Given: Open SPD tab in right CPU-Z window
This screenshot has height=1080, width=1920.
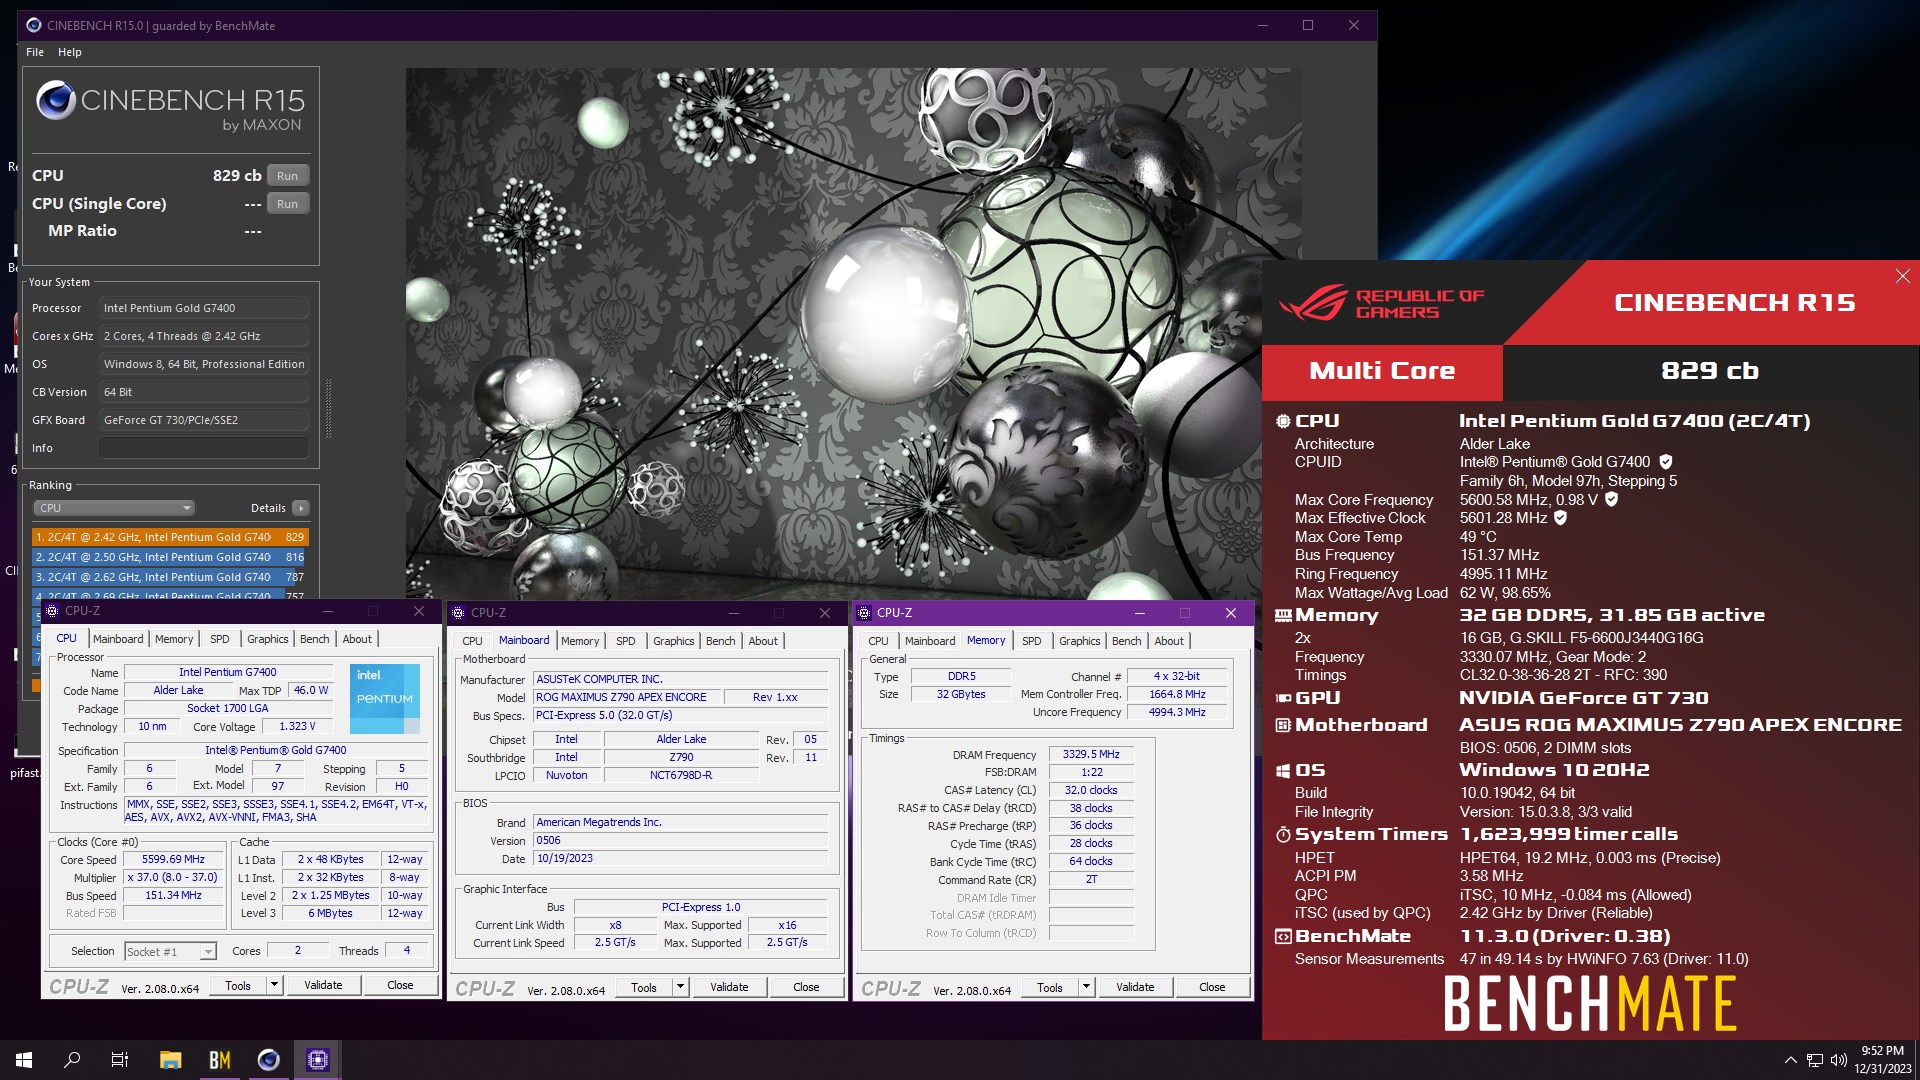Looking at the screenshot, I should point(1032,641).
